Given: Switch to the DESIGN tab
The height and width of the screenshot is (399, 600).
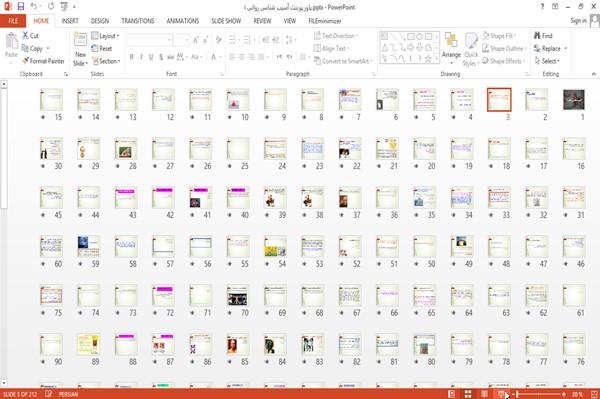Looking at the screenshot, I should [x=100, y=21].
